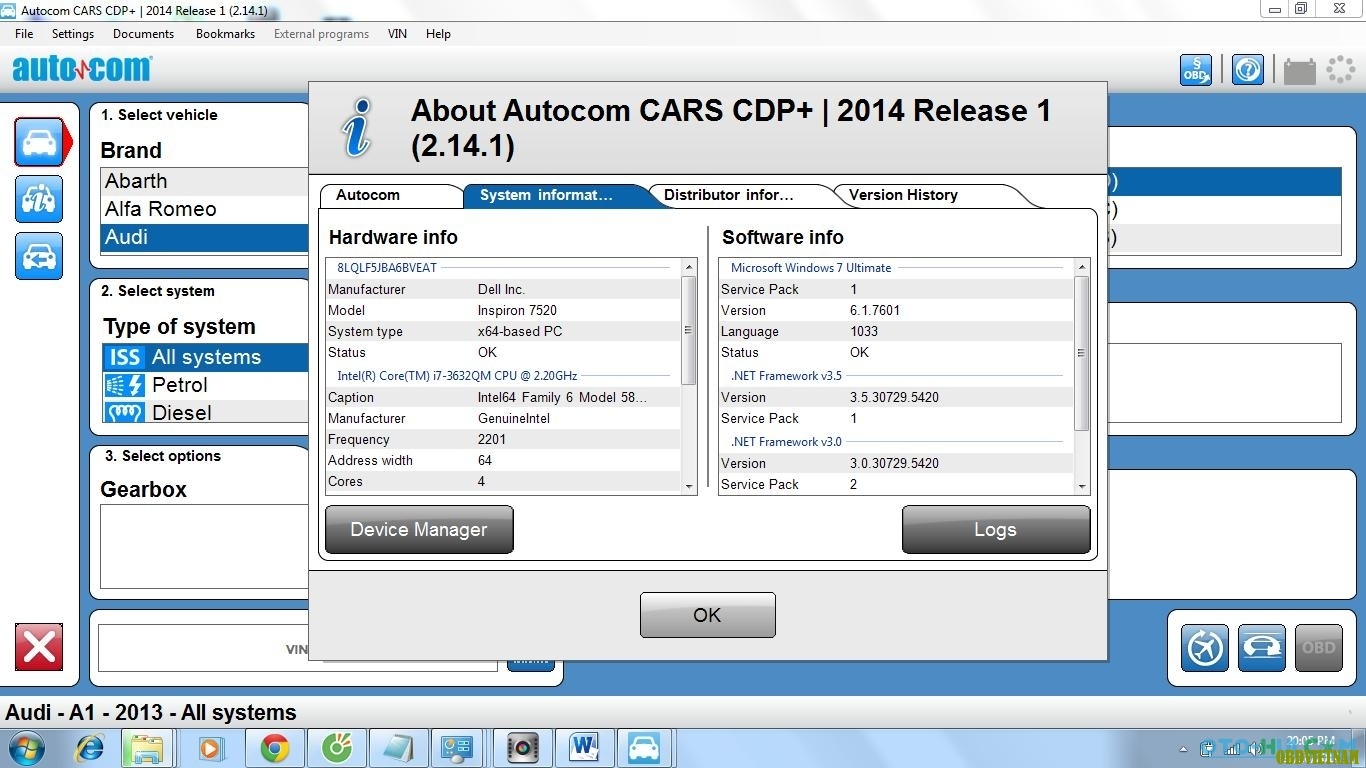Show hidden system tray icons

tap(1185, 749)
